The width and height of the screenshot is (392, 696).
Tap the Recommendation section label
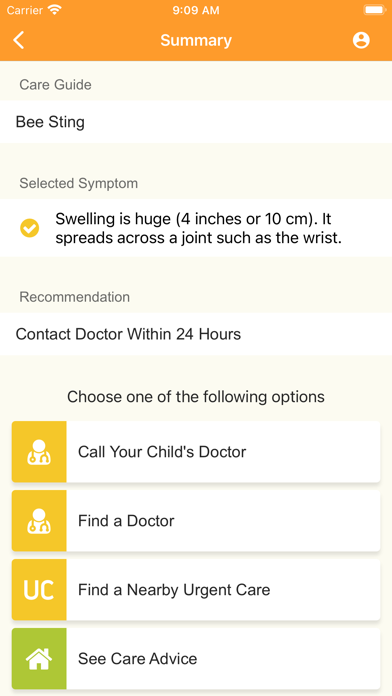pos(75,297)
